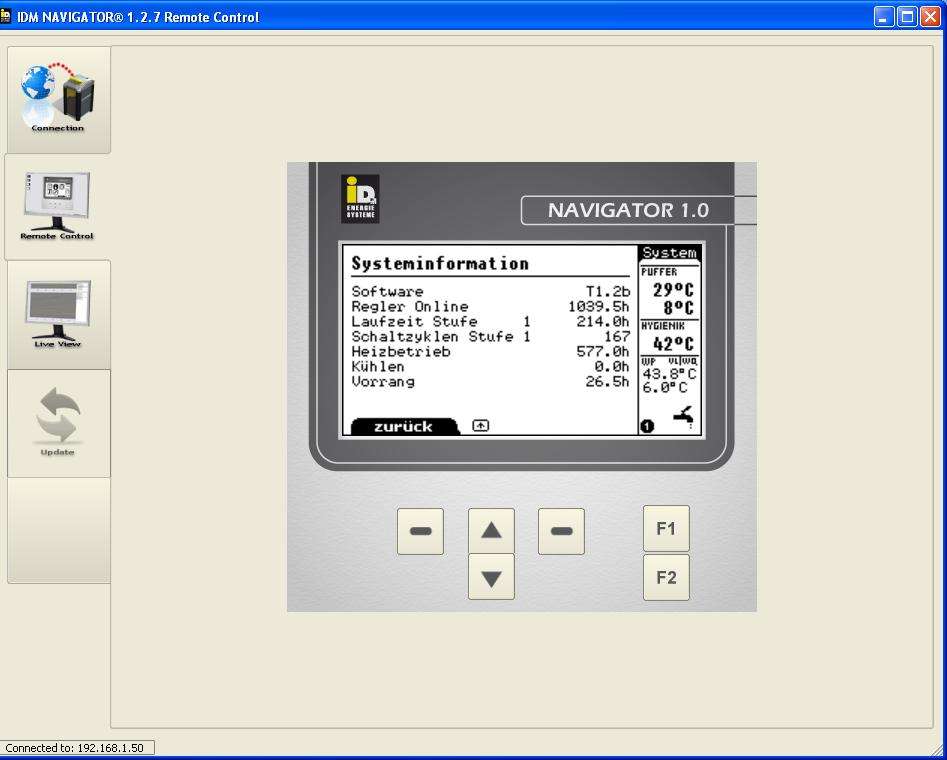The height and width of the screenshot is (760, 947).
Task: Hit the up arrow navigation key
Action: [x=491, y=531]
